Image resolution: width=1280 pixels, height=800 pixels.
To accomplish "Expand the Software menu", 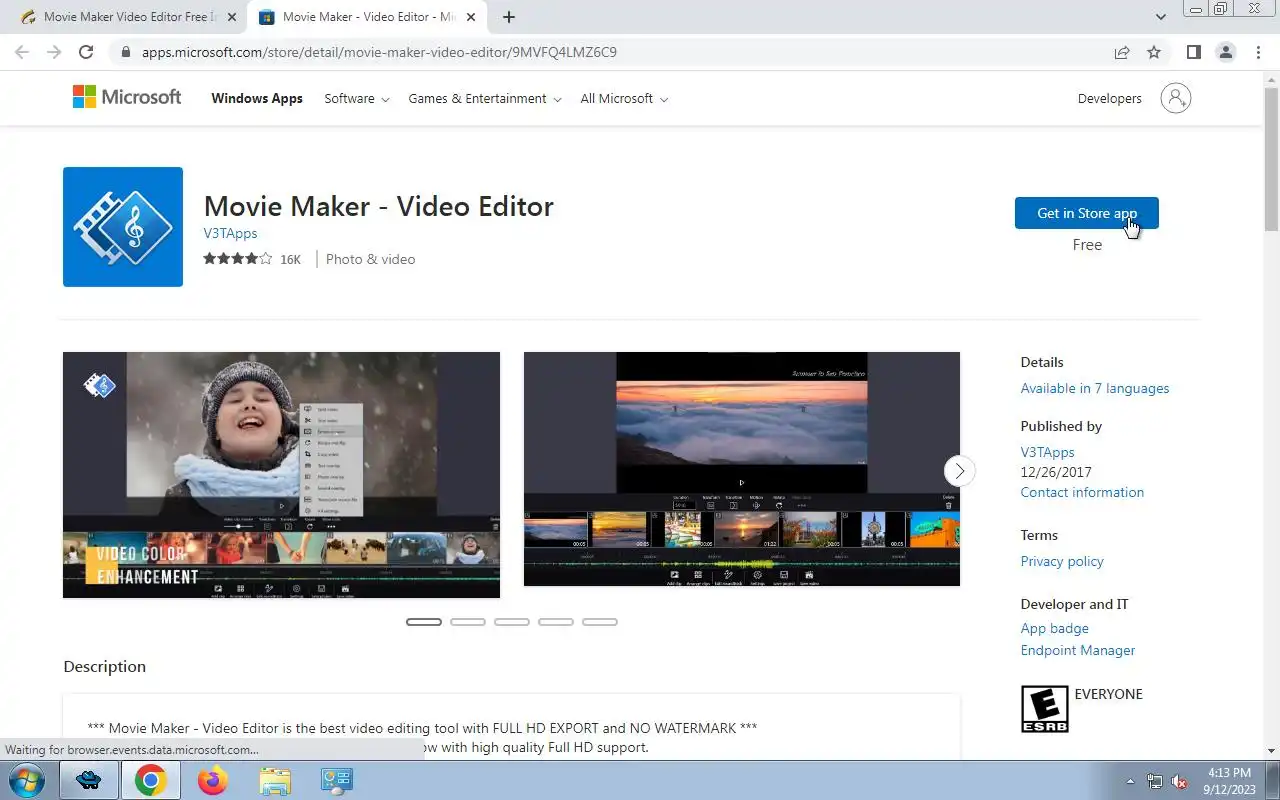I will pos(357,98).
